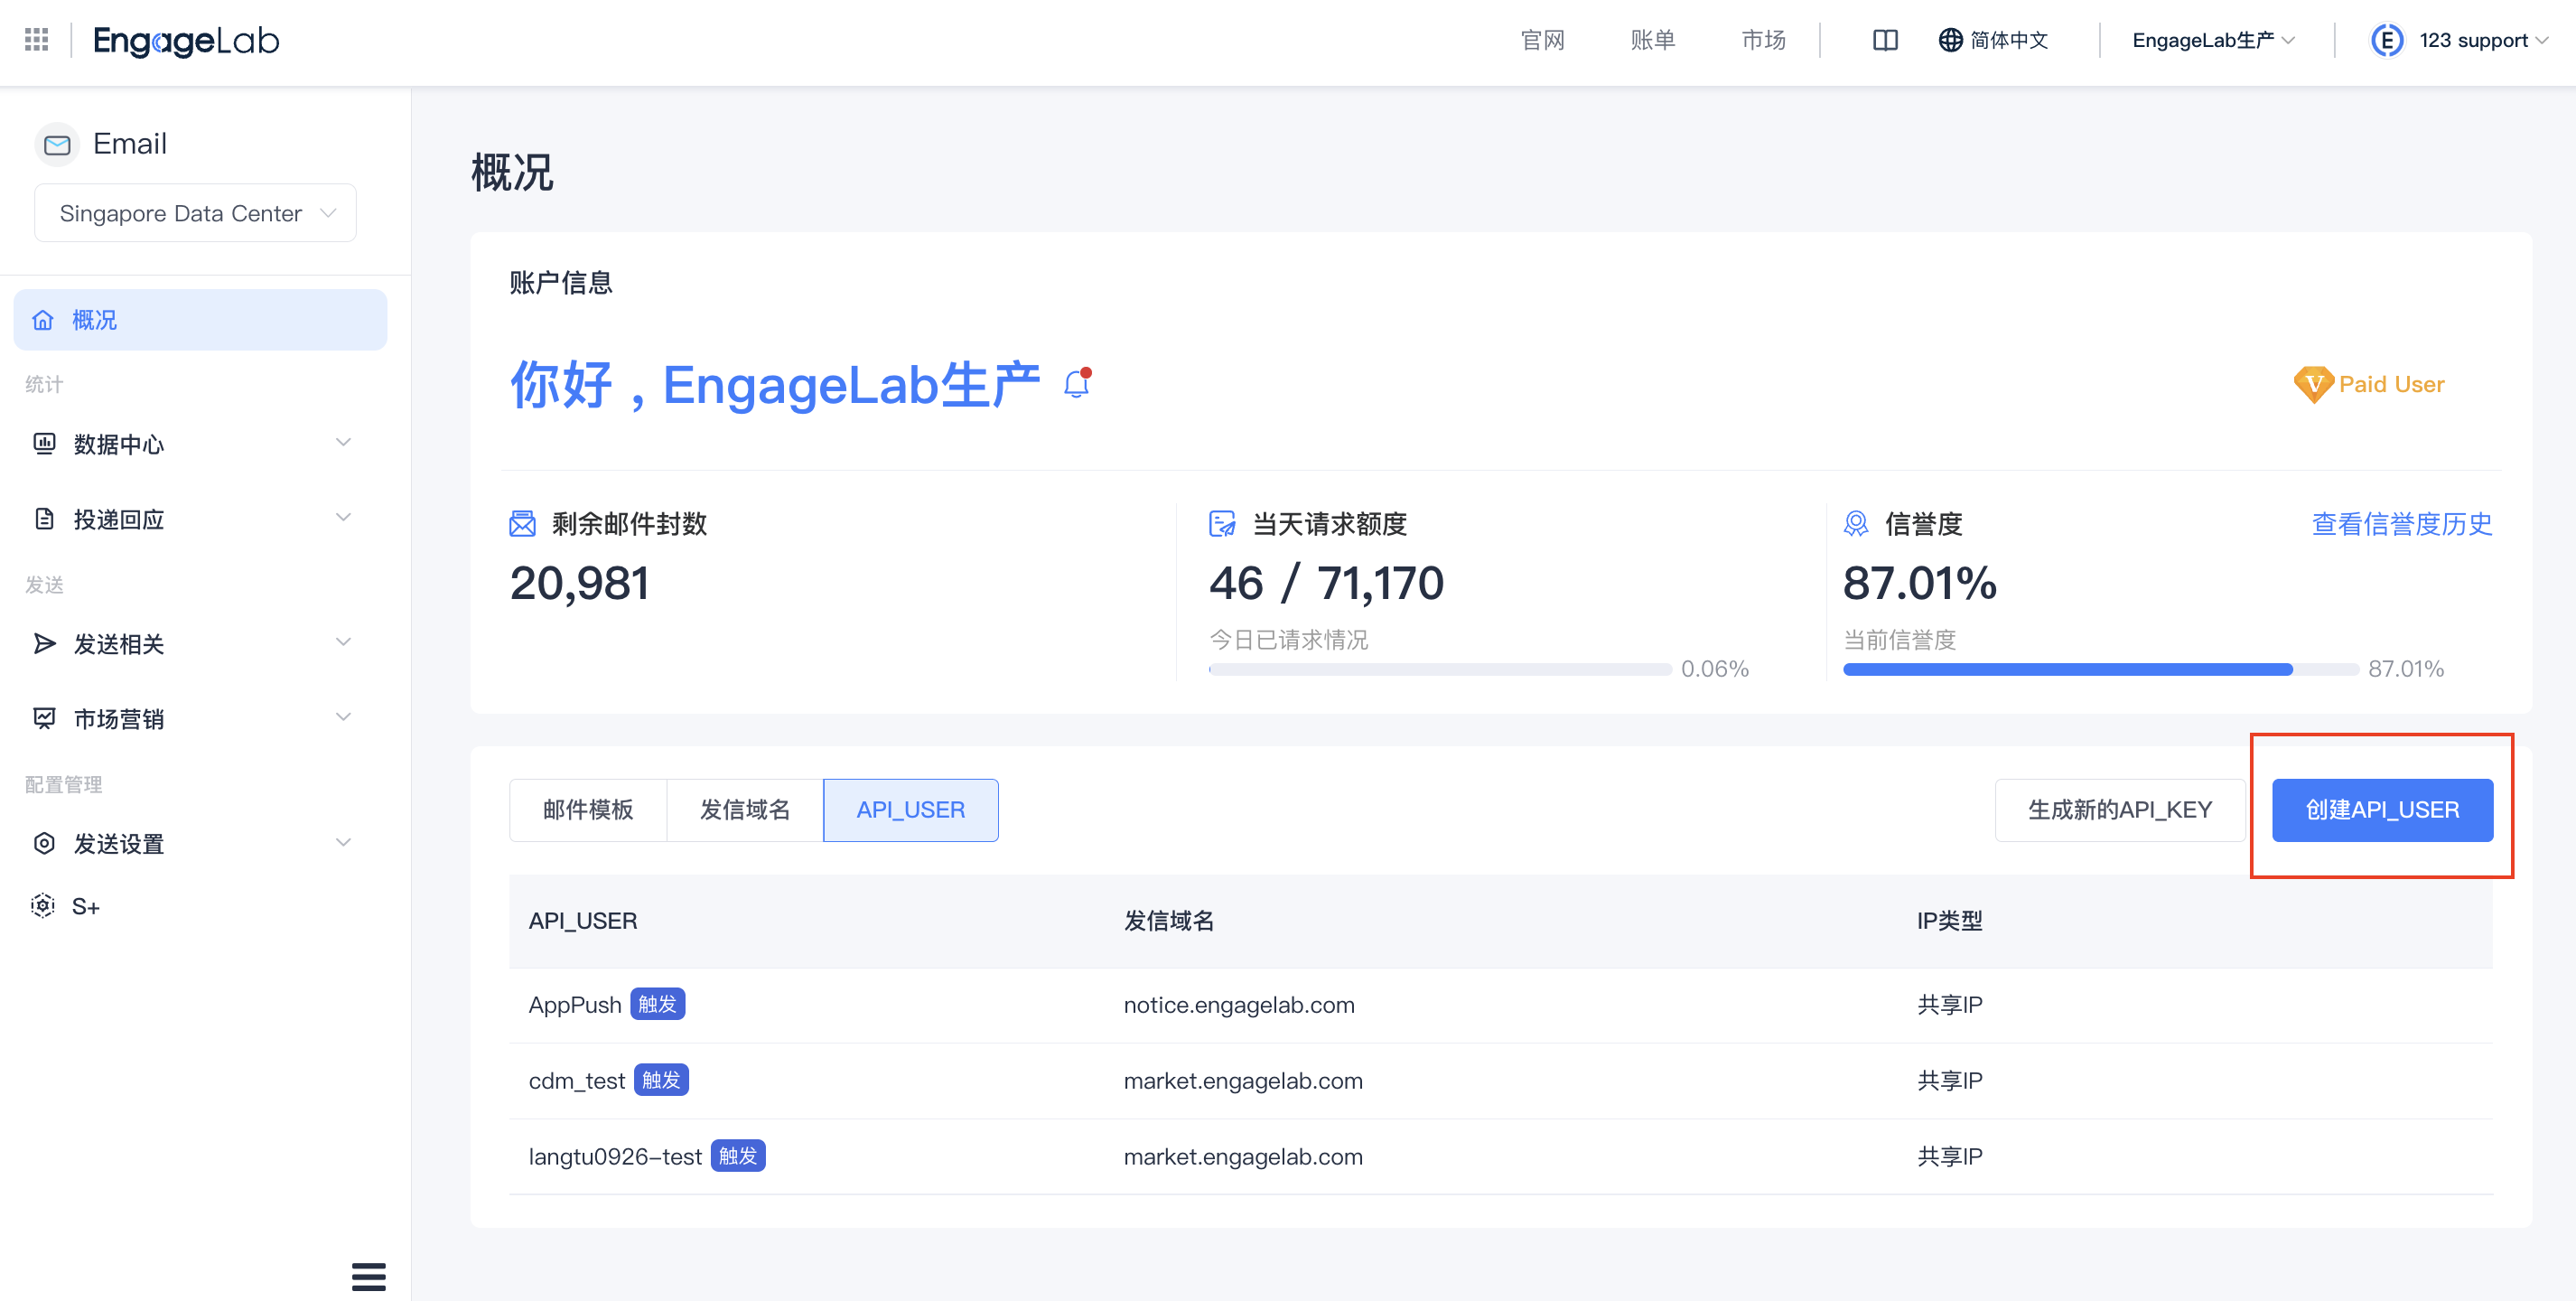Open the Singapore Data Center dropdown
The image size is (2576, 1301).
[x=194, y=212]
